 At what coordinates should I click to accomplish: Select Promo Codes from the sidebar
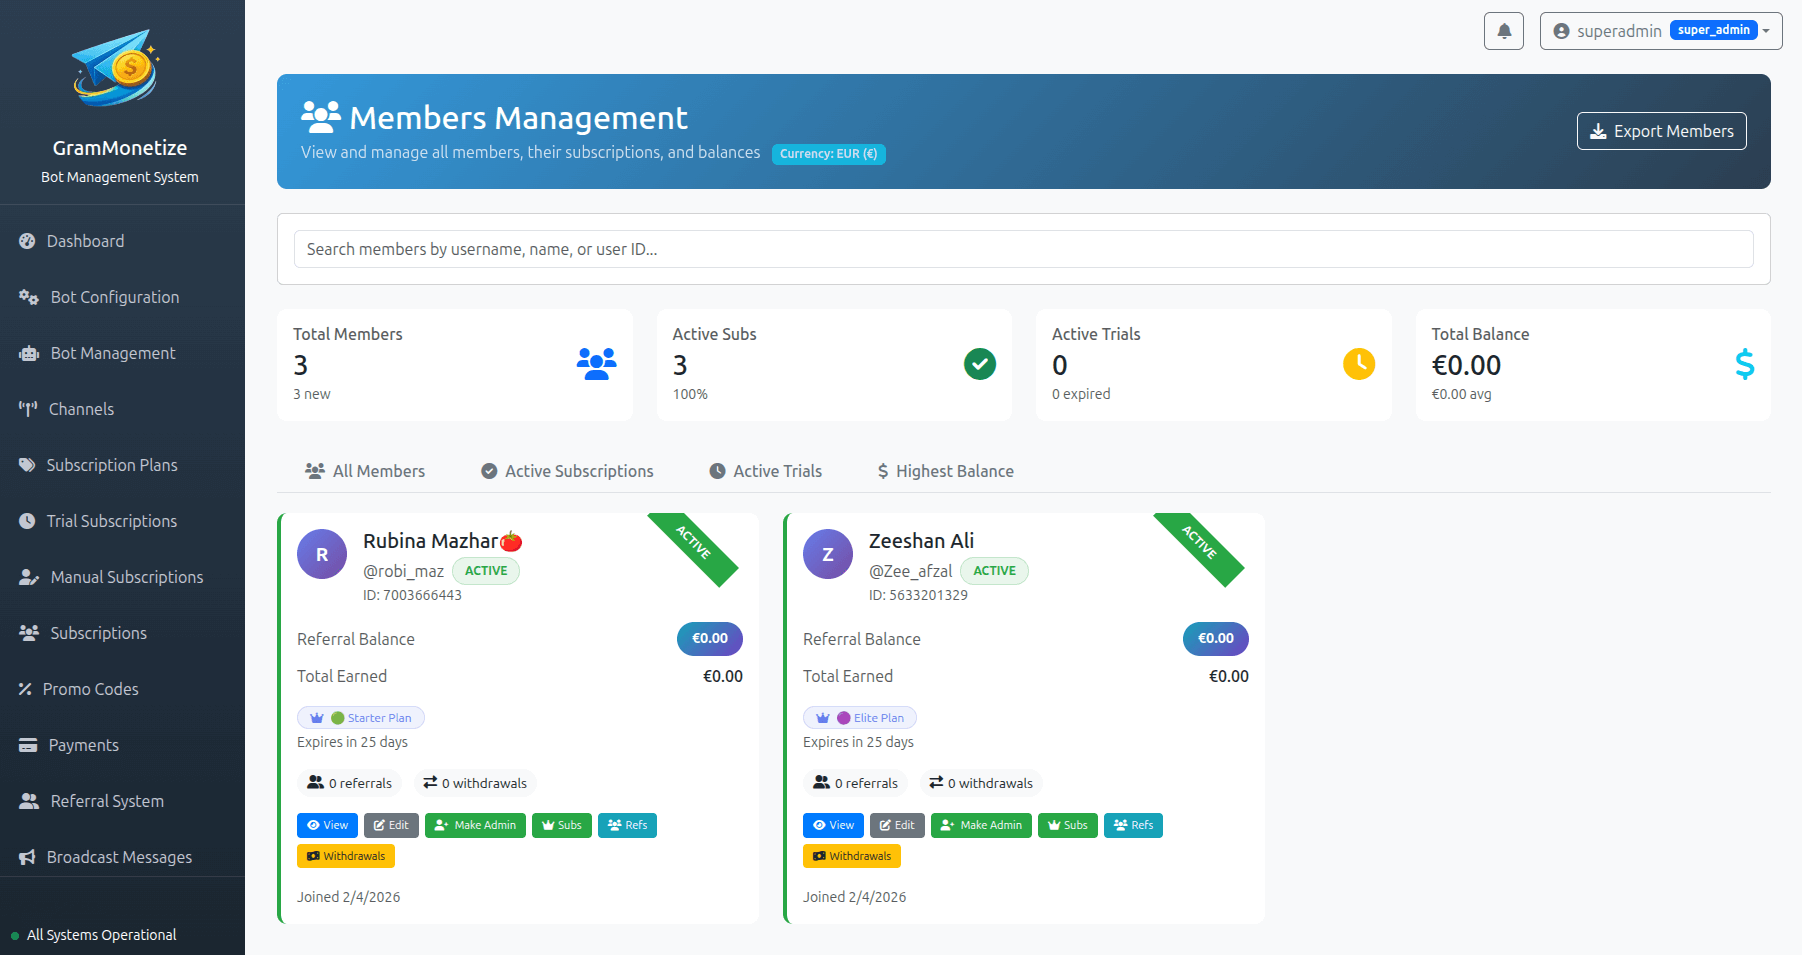[90, 689]
